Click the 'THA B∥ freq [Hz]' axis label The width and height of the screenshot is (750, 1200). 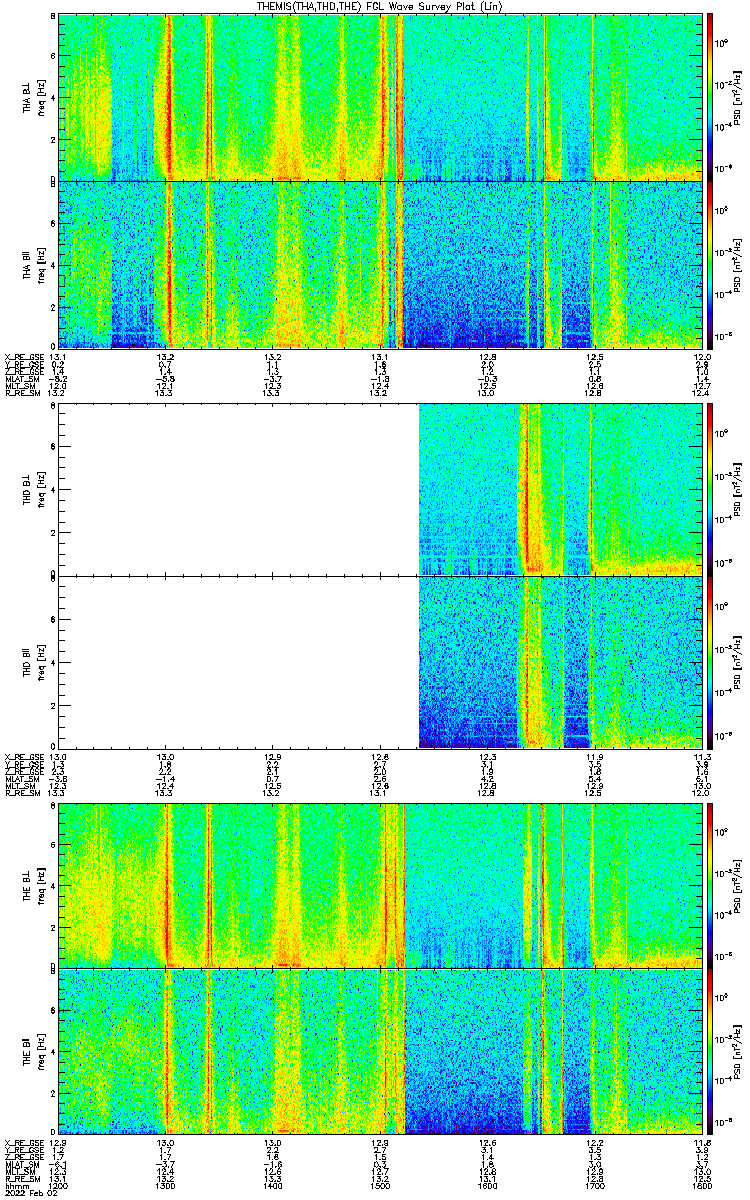[x=34, y=264]
